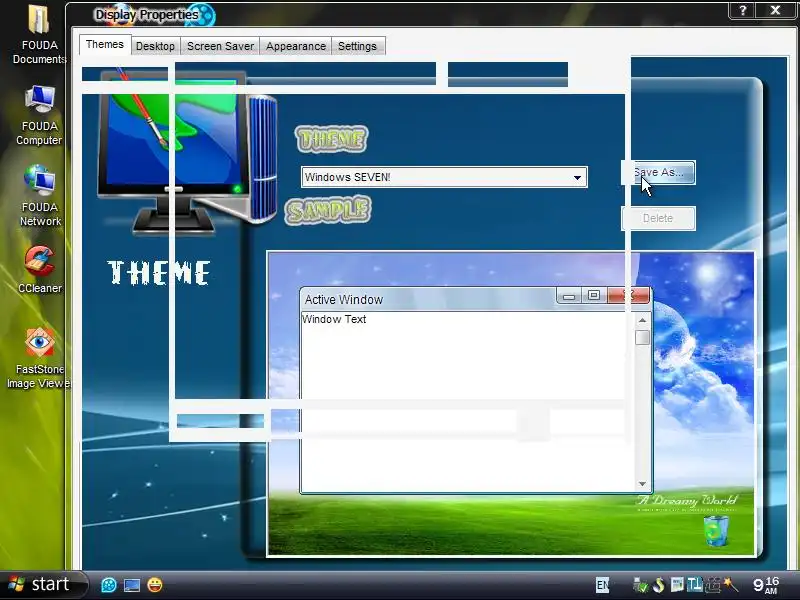
Task: Click the Window Text sample text
Action: click(x=334, y=319)
